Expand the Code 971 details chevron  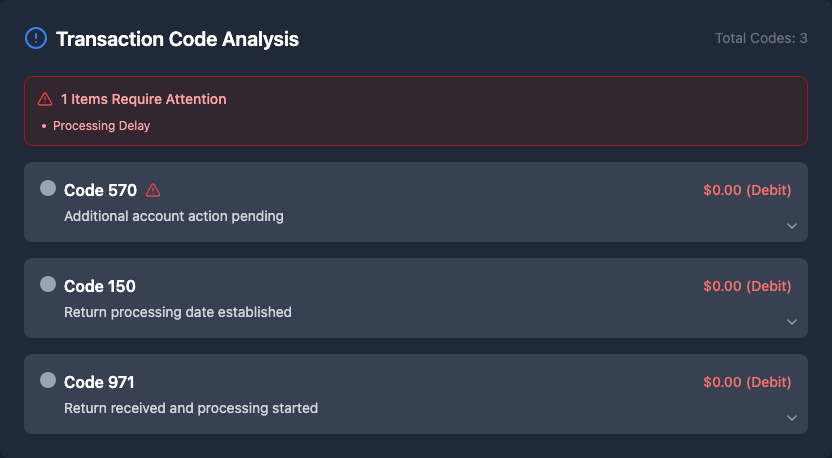coord(791,418)
